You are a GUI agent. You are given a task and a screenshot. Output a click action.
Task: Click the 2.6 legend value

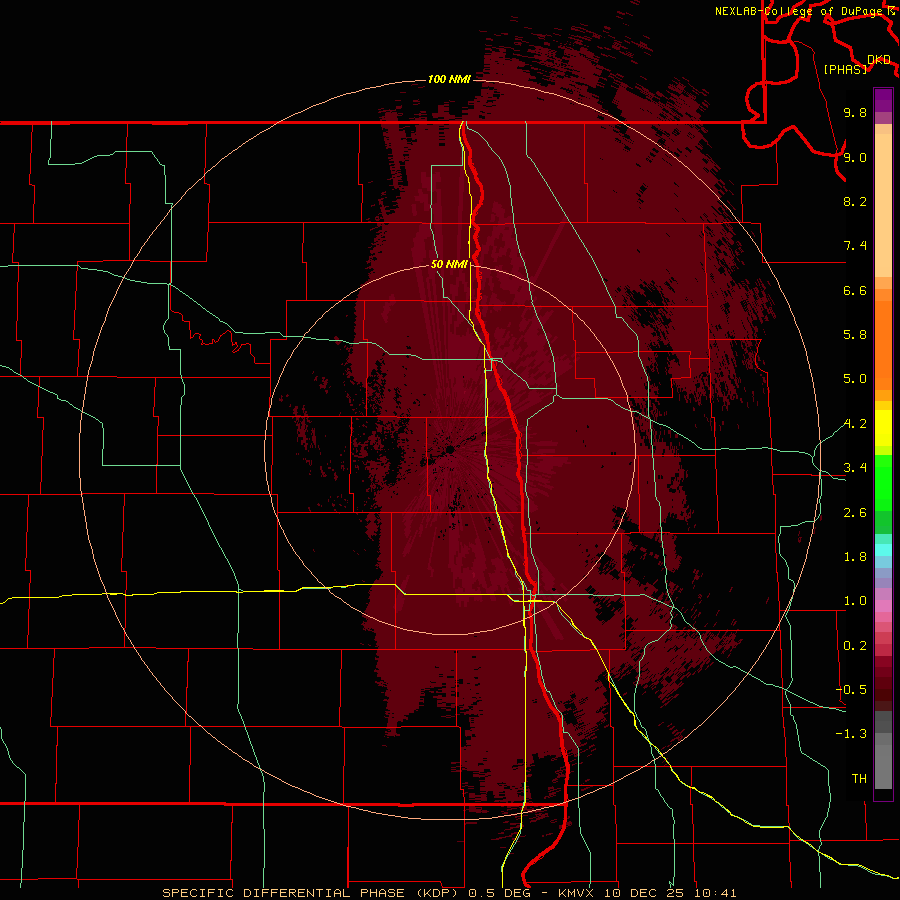855,513
